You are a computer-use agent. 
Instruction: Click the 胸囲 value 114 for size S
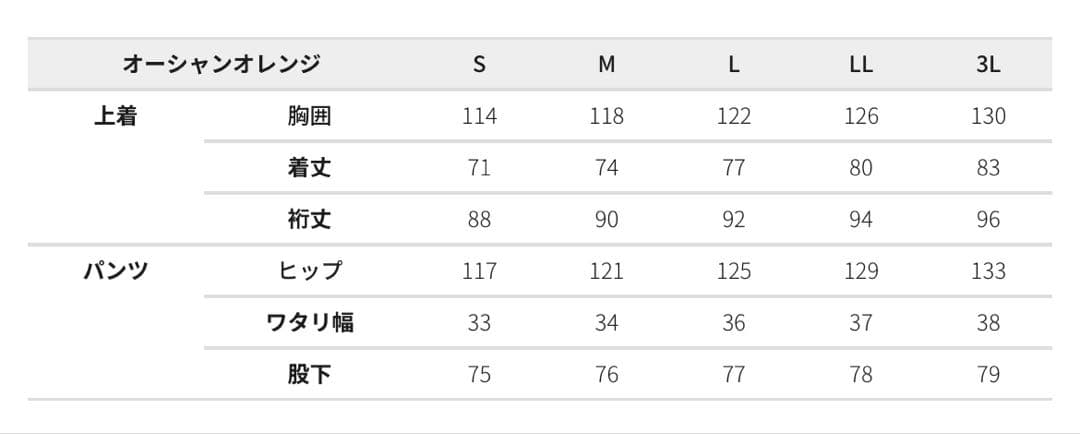479,116
